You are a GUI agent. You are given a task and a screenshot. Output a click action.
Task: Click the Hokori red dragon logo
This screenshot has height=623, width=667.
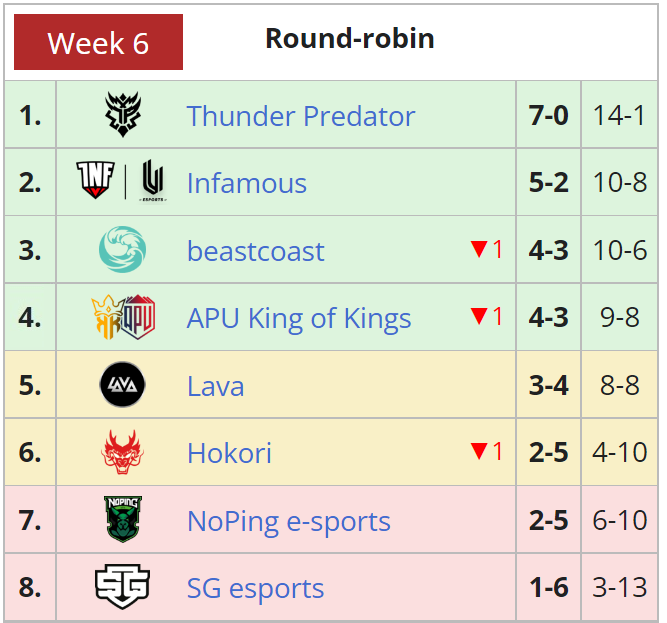coord(123,452)
